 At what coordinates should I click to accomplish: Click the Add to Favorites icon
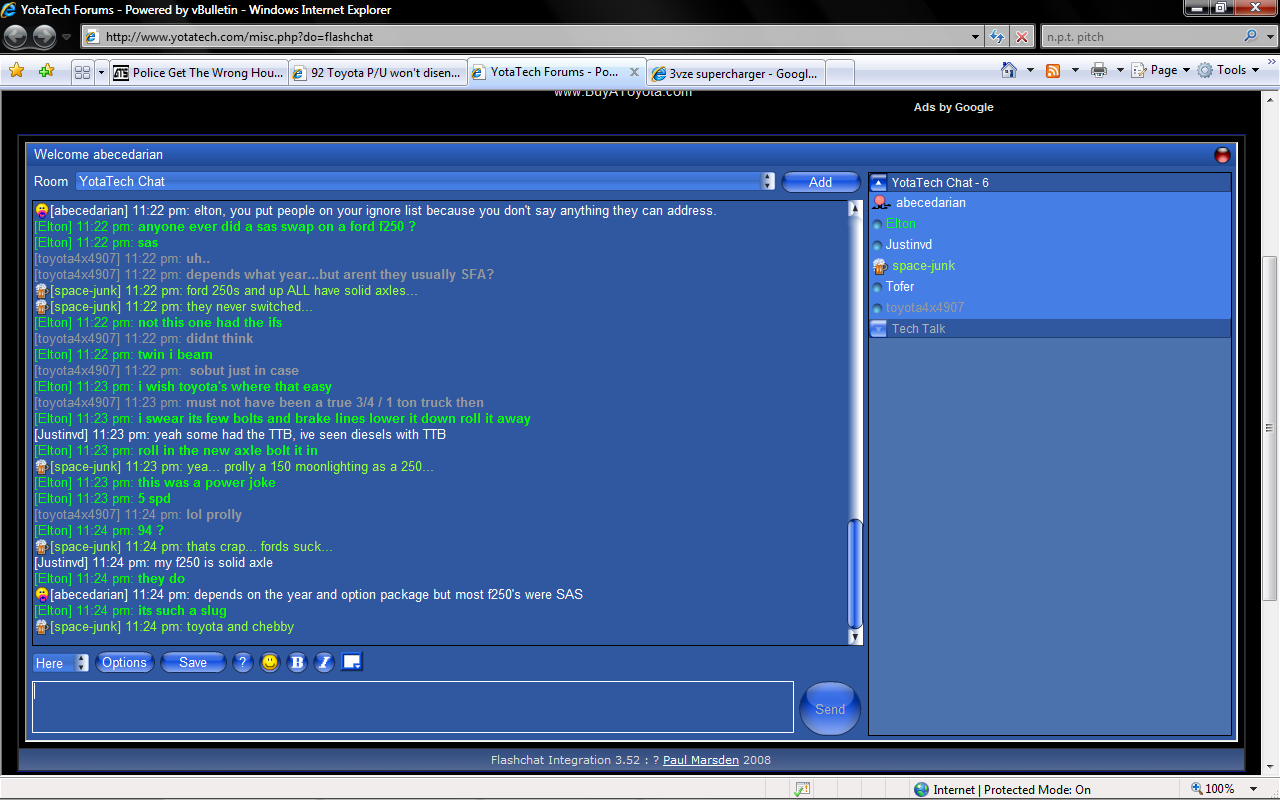(46, 71)
